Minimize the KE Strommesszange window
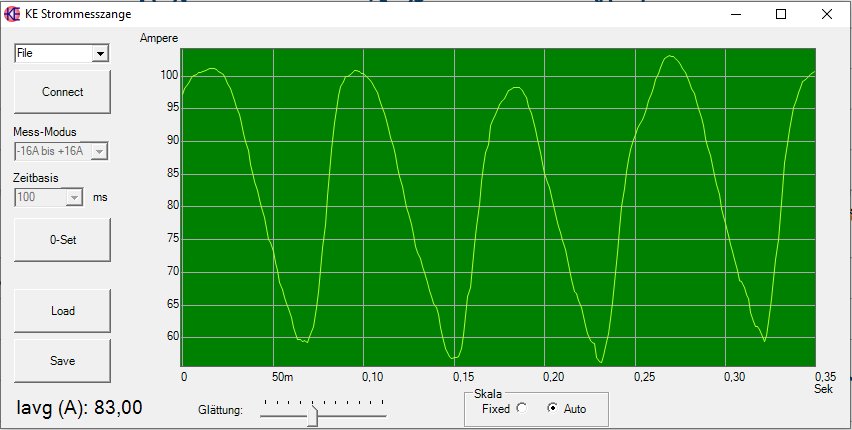852x430 pixels. [x=735, y=14]
